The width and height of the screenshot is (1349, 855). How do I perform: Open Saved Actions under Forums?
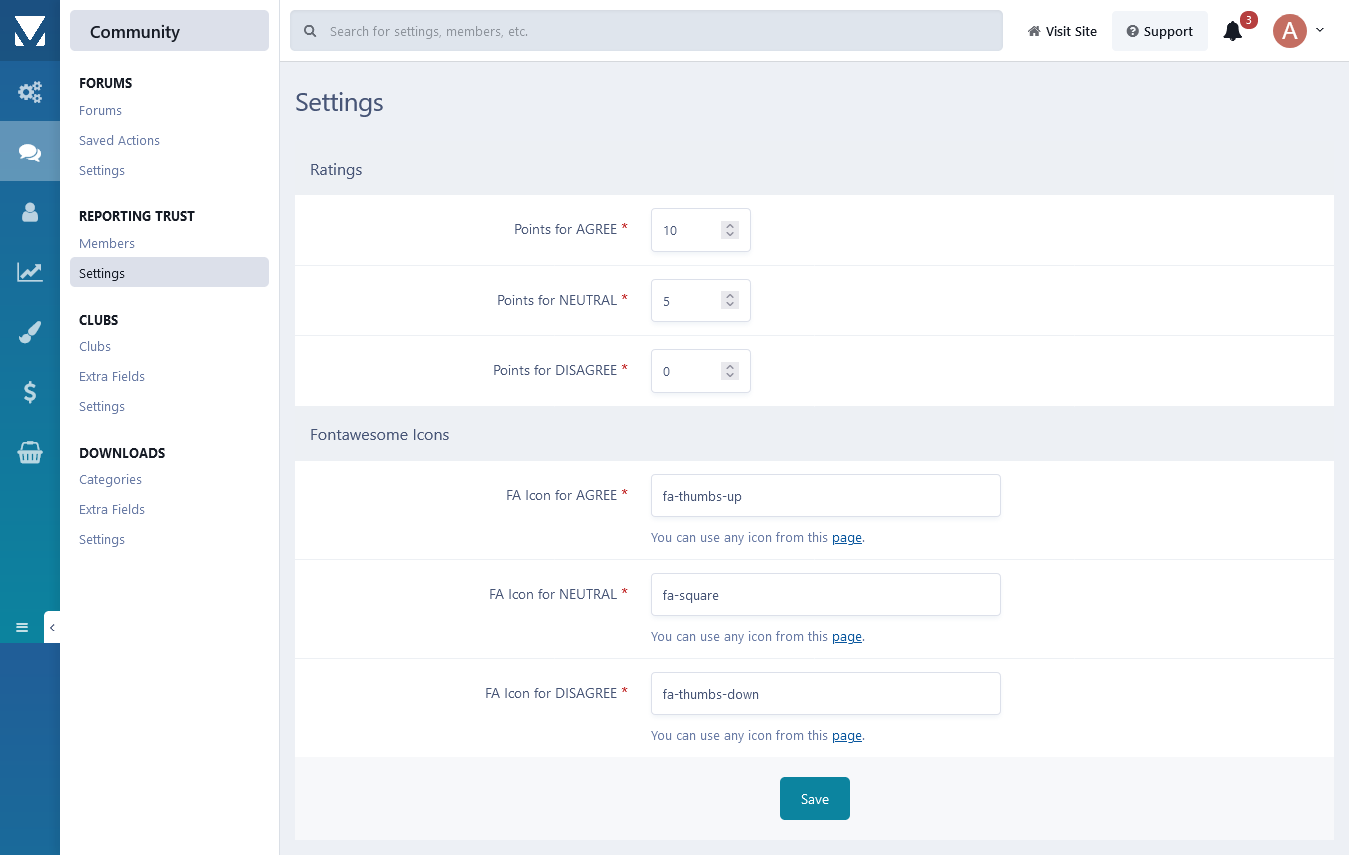[119, 140]
